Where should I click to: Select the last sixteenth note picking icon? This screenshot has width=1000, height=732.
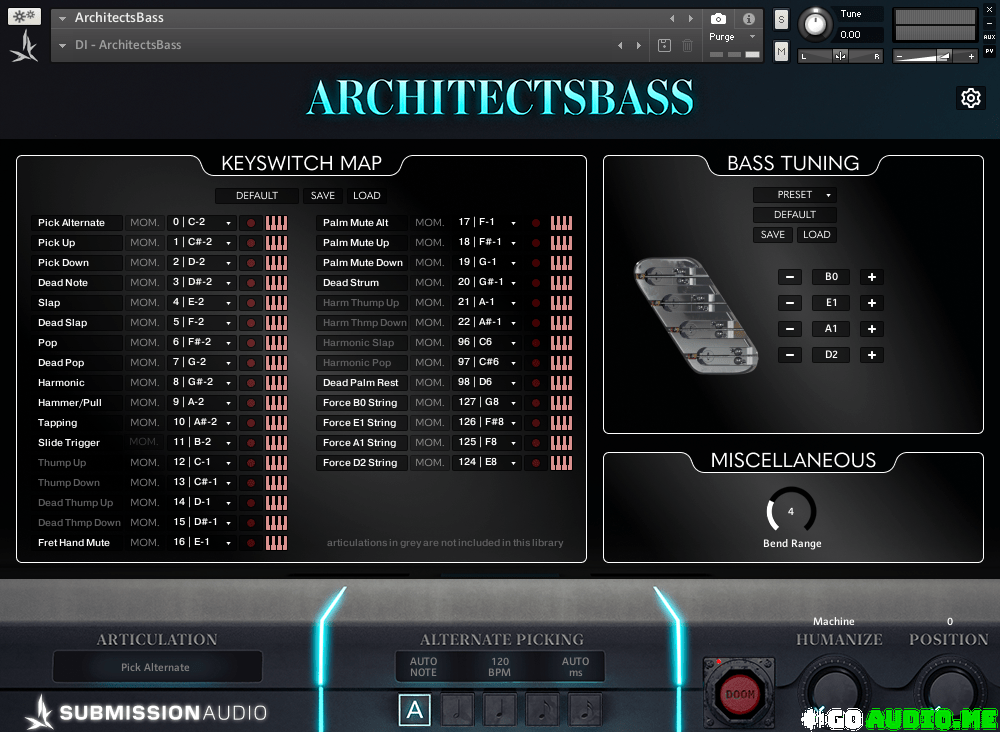(x=585, y=709)
